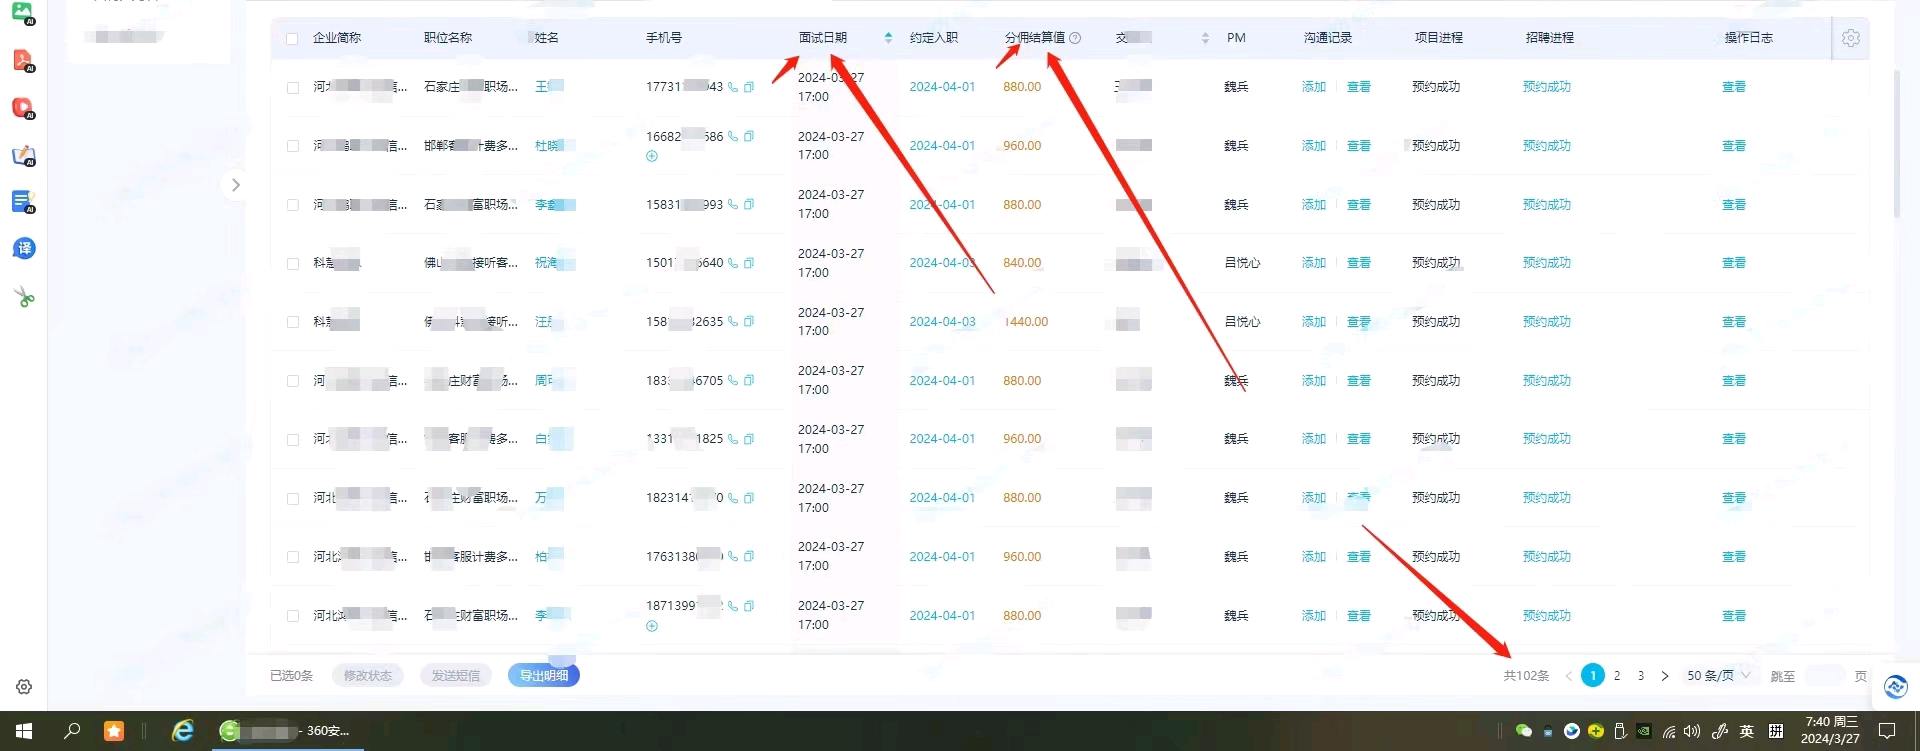Click plus icon under number starting 16682

click(652, 156)
